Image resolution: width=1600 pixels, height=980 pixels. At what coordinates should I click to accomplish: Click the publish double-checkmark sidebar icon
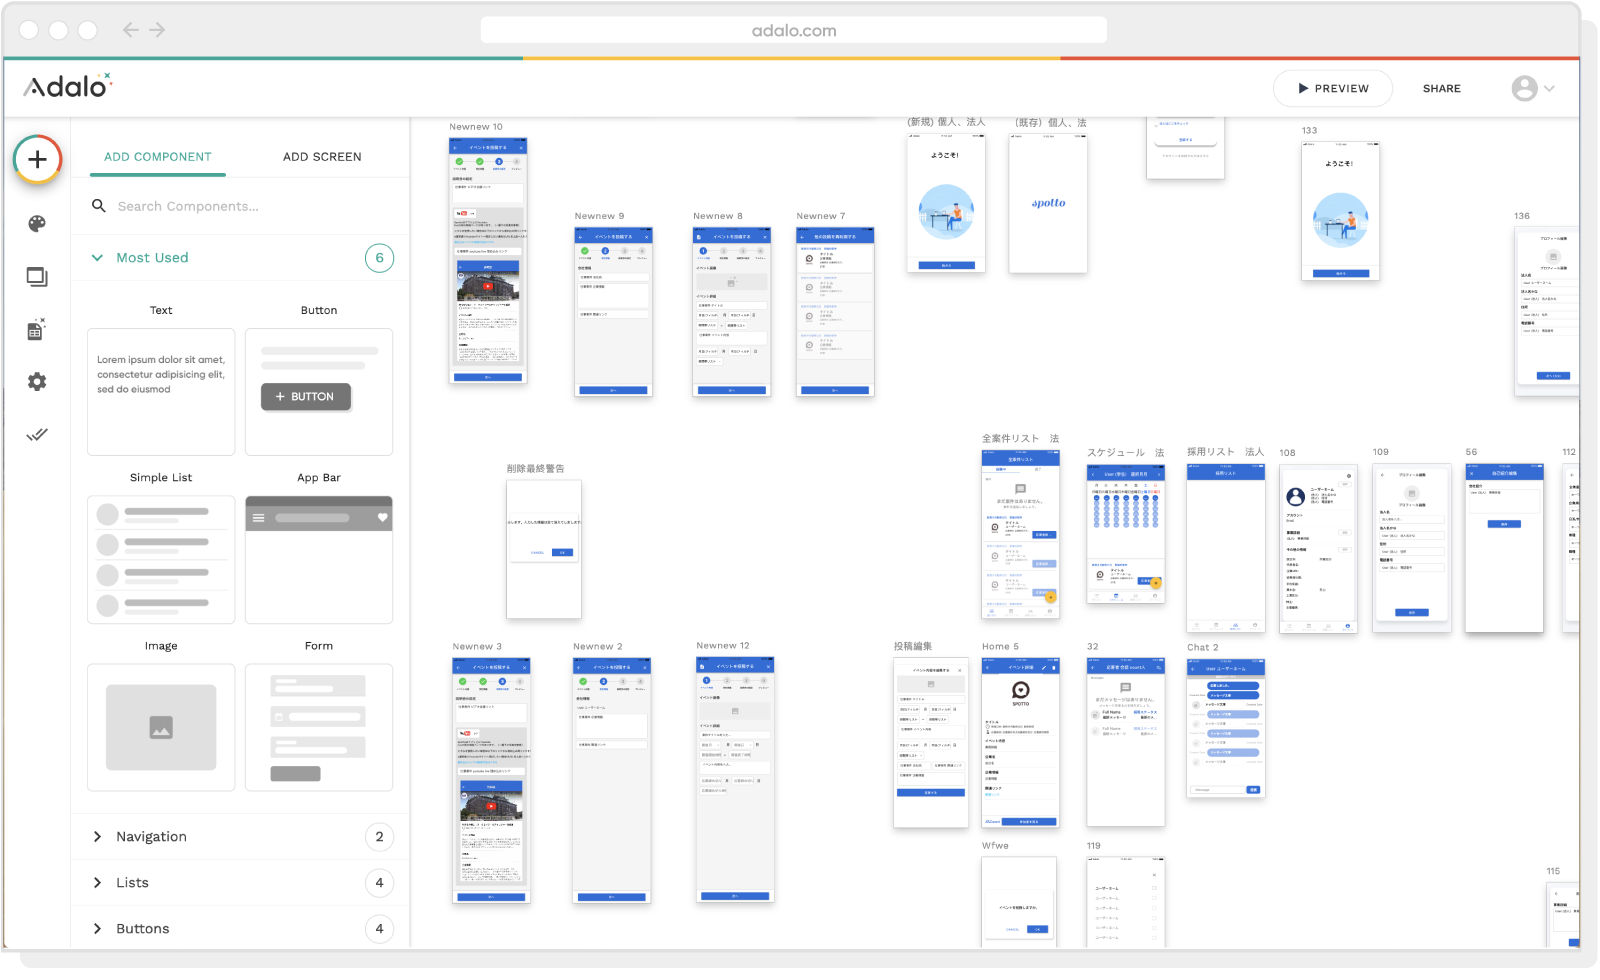click(36, 433)
